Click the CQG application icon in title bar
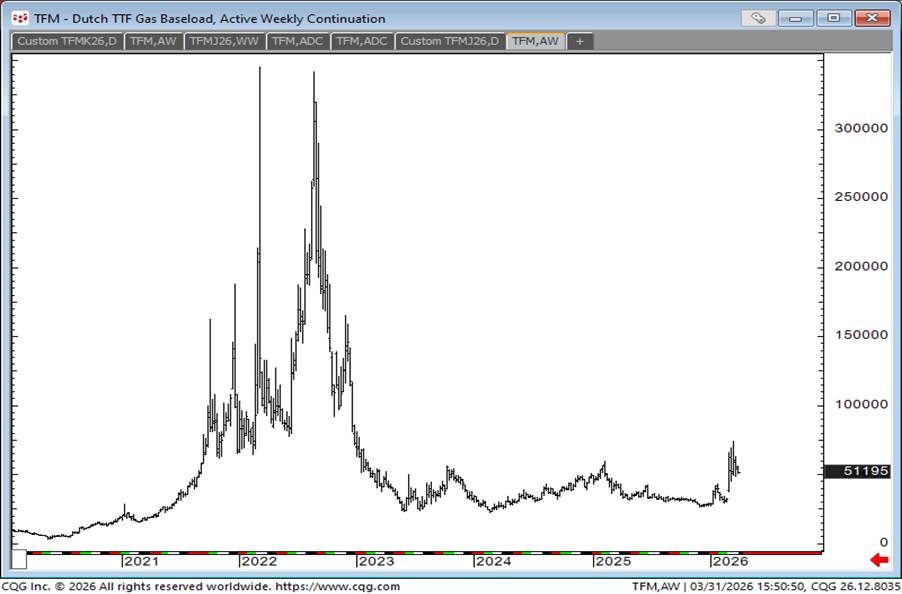The height and width of the screenshot is (594, 902). [x=19, y=18]
